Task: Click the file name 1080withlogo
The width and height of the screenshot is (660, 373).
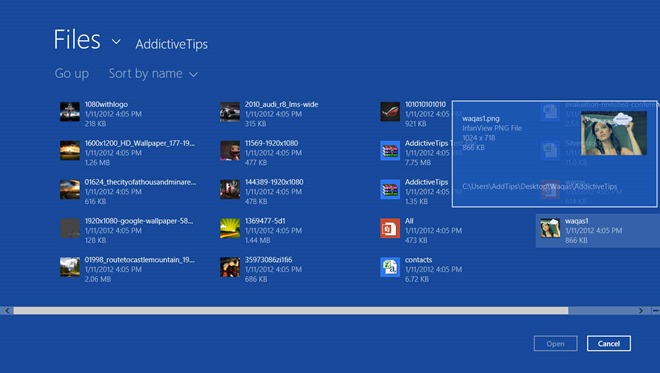Action: 106,104
